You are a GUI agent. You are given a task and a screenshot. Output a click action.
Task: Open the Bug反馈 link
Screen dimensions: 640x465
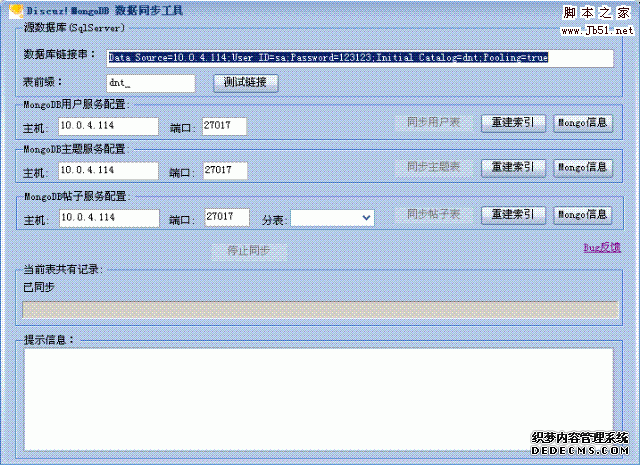coord(602,247)
